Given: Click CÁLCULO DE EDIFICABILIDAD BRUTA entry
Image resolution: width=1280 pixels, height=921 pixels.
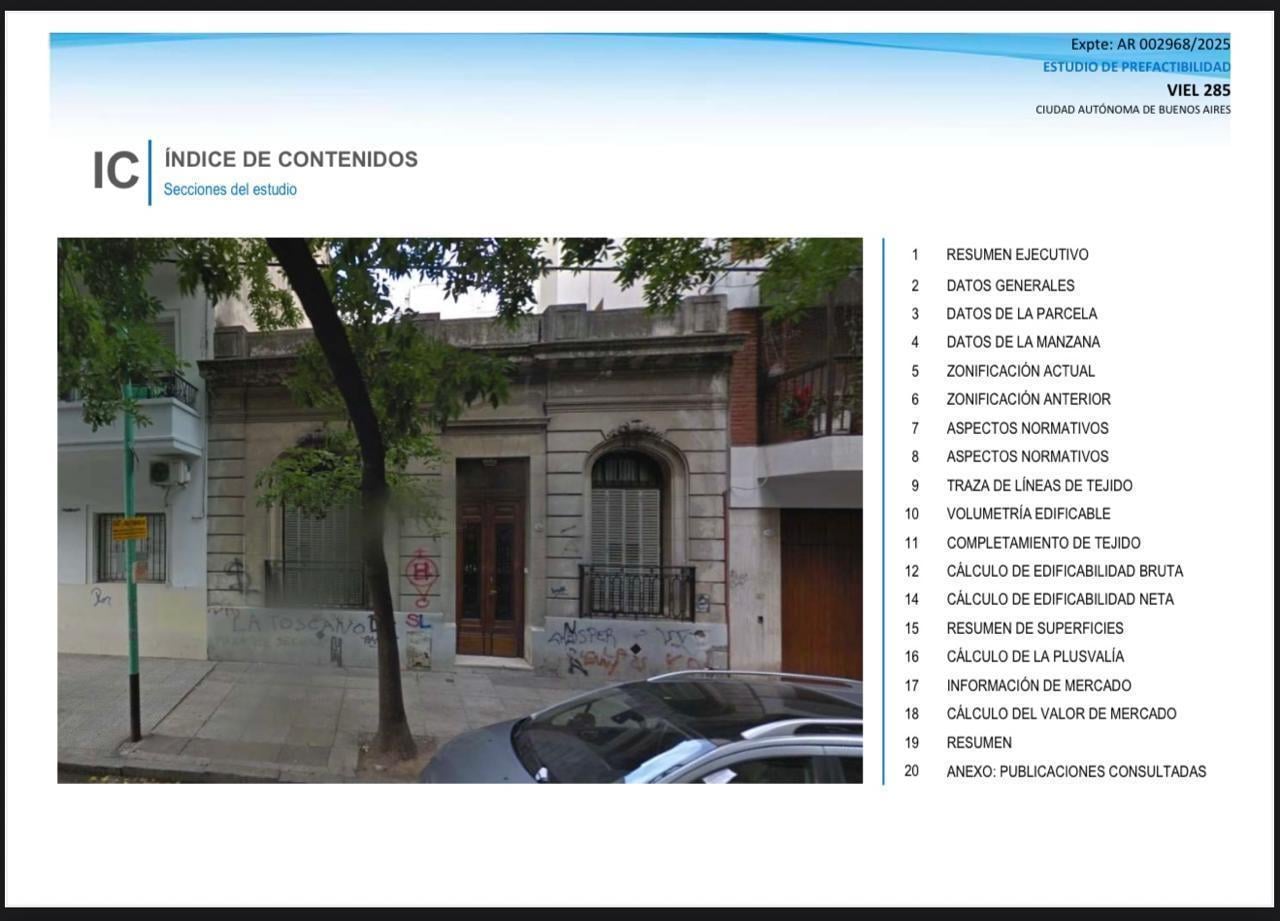Looking at the screenshot, I should [1064, 571].
